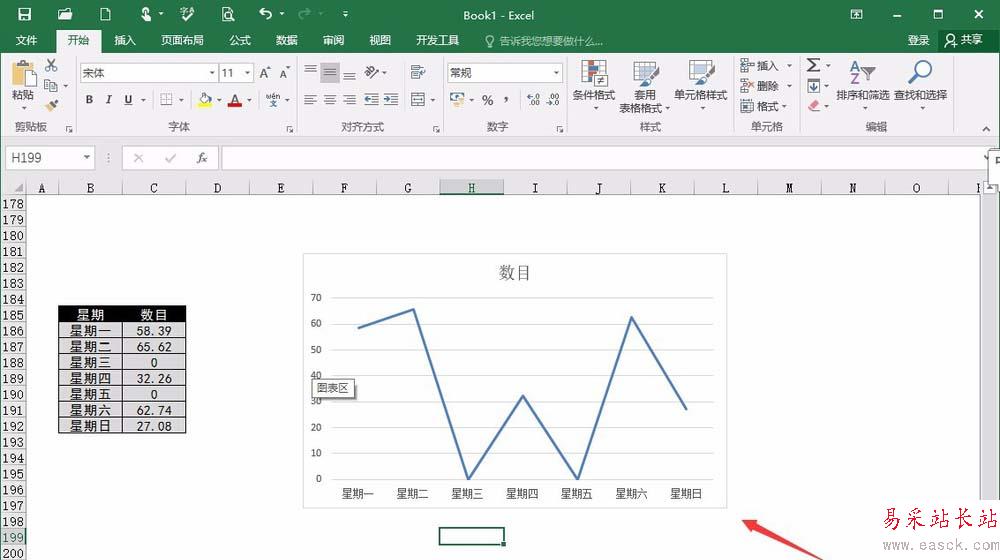Open sort and filter (排序和筛选)

coord(862,85)
